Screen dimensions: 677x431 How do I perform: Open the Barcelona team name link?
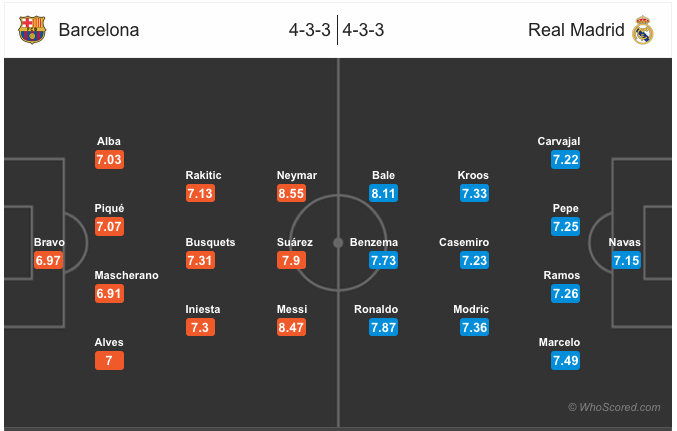[x=99, y=30]
